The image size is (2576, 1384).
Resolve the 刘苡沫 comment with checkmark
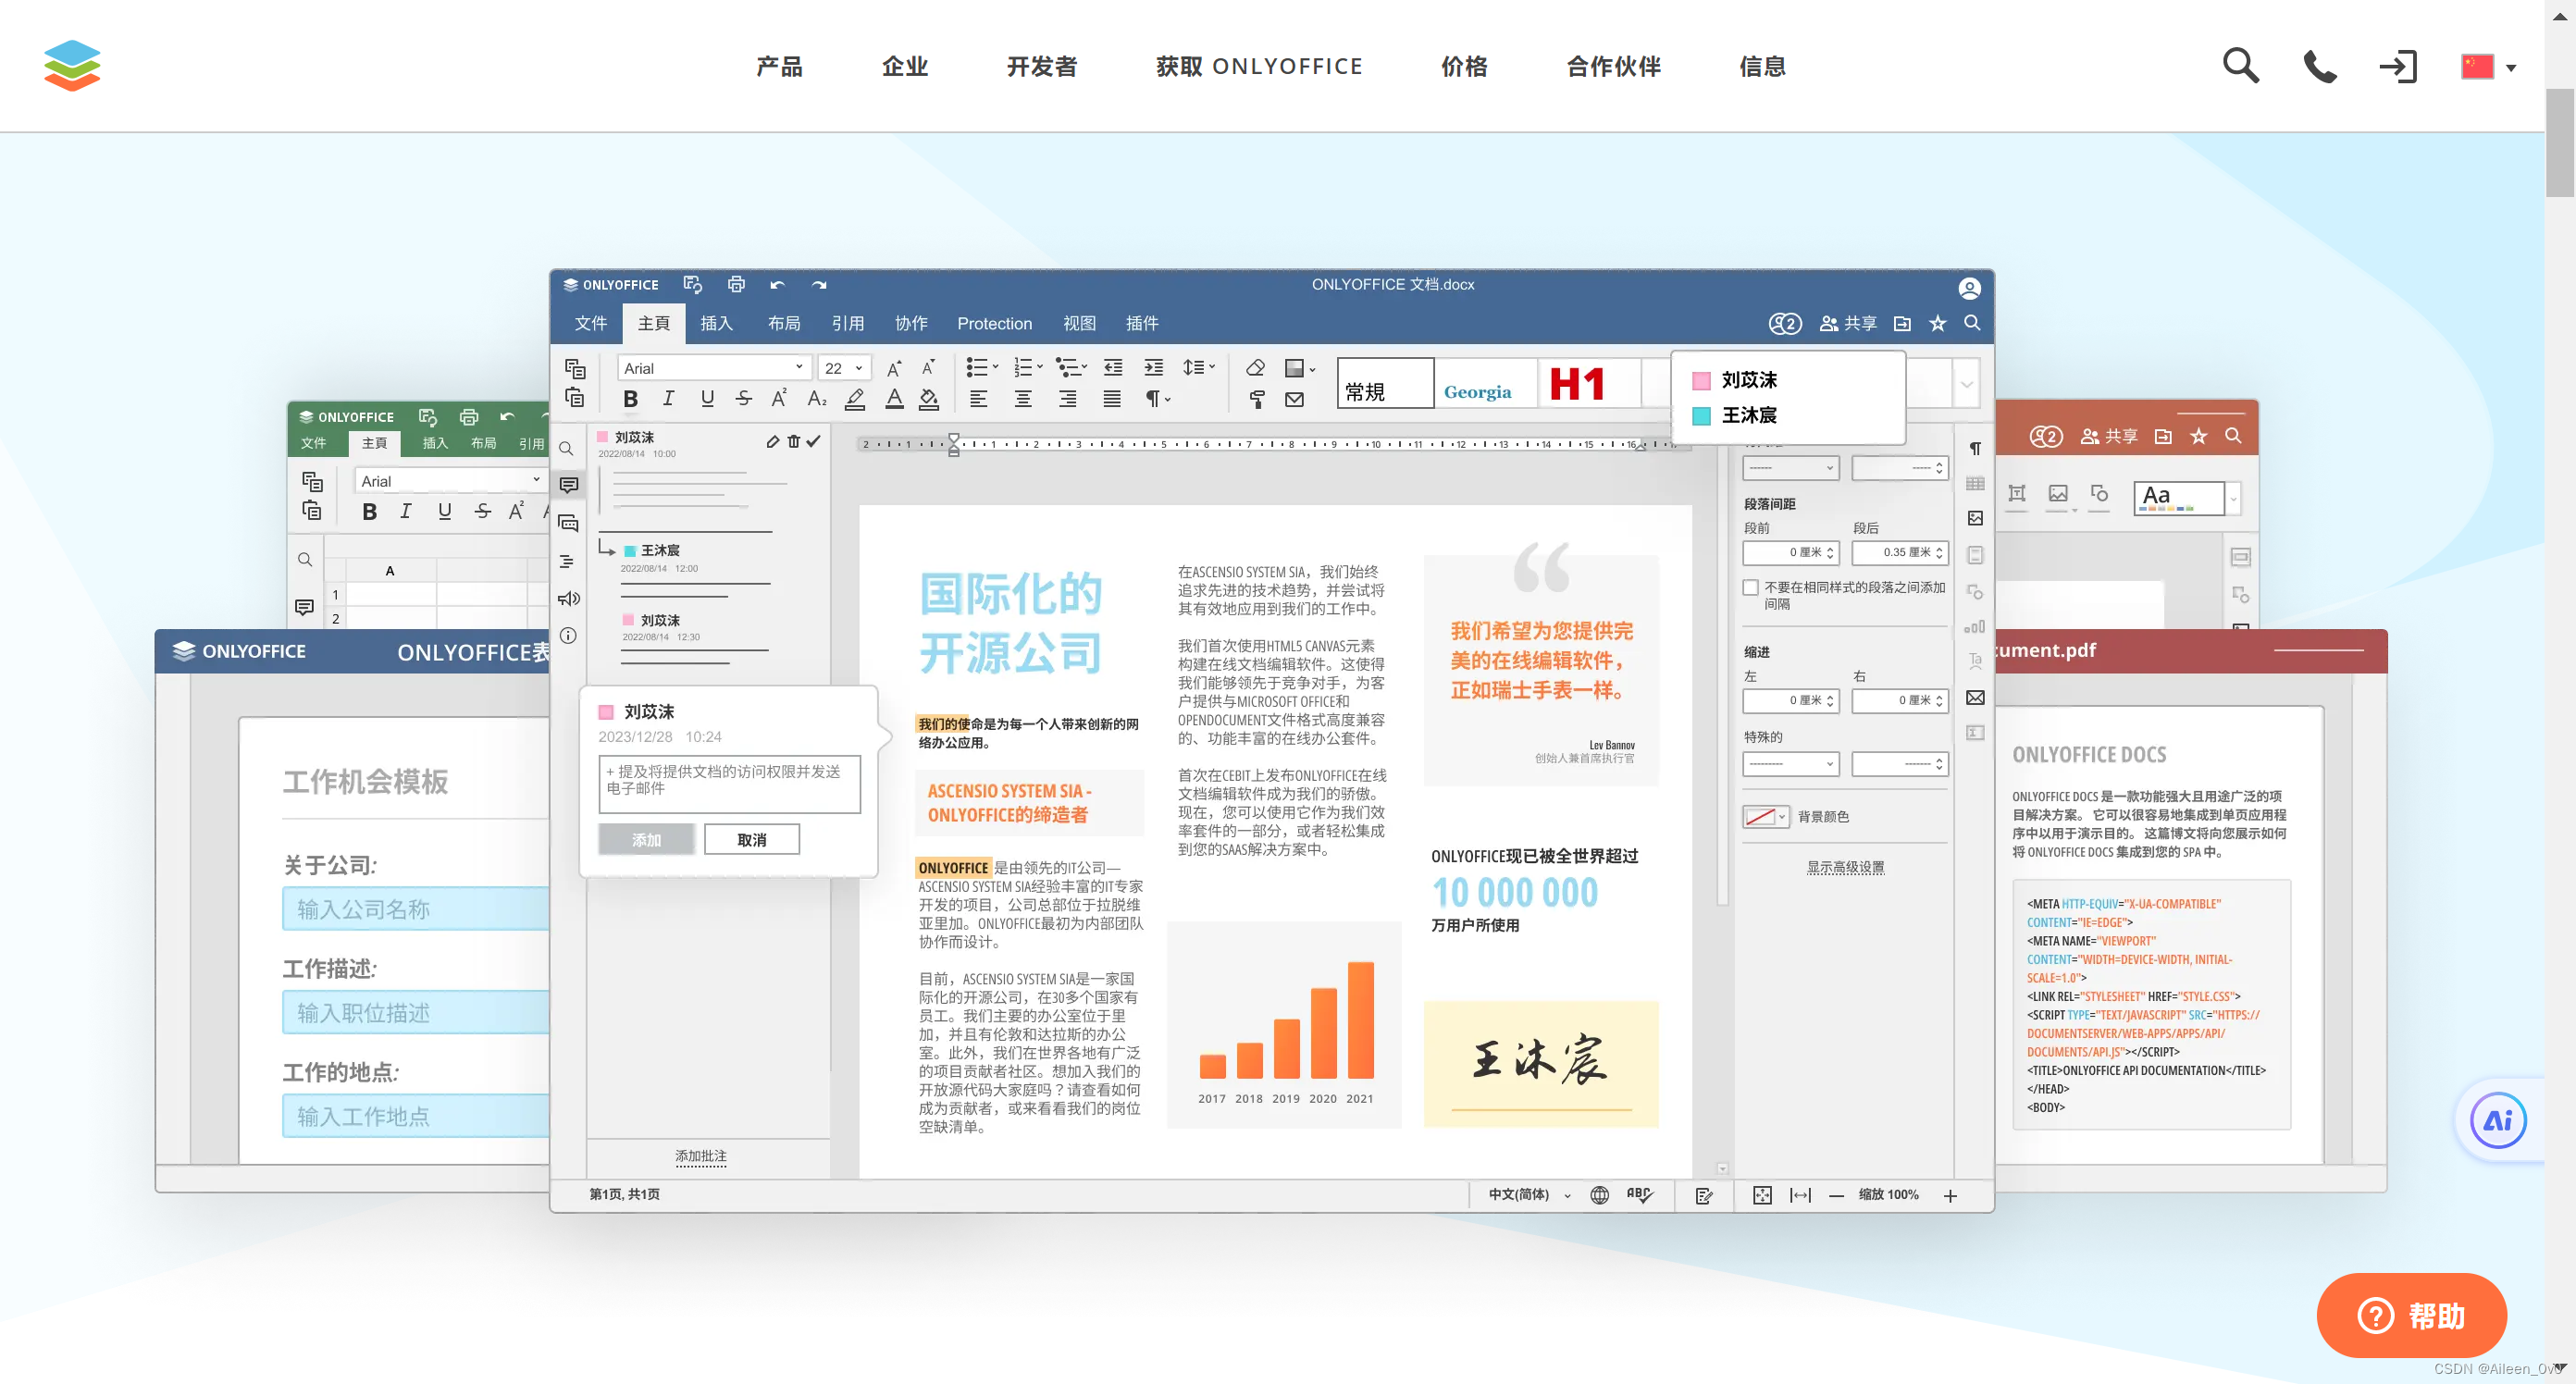point(813,441)
